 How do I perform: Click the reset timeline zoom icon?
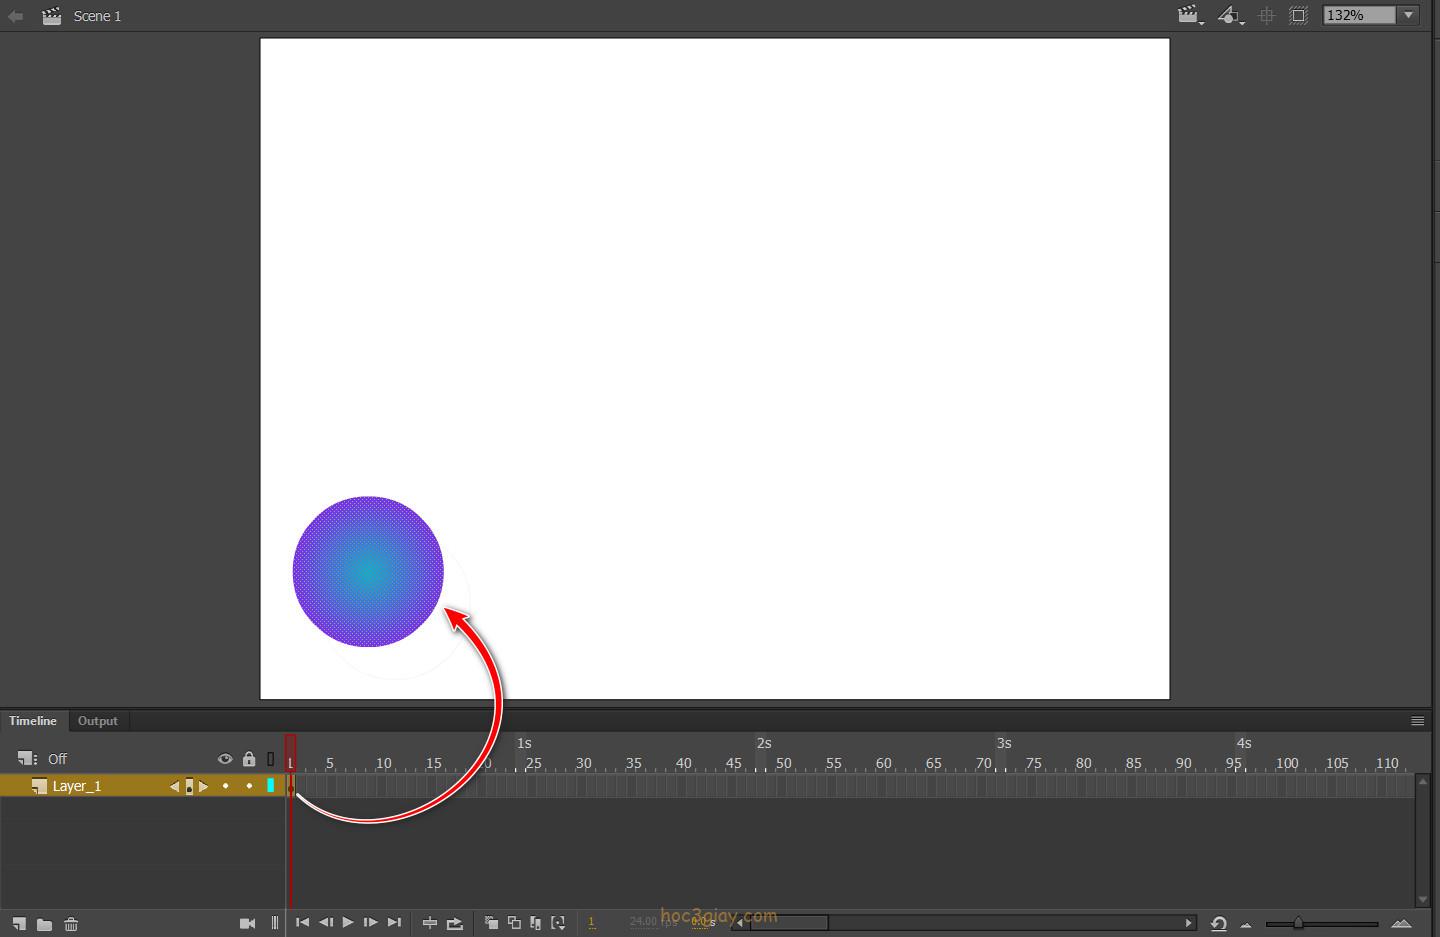coord(1218,923)
